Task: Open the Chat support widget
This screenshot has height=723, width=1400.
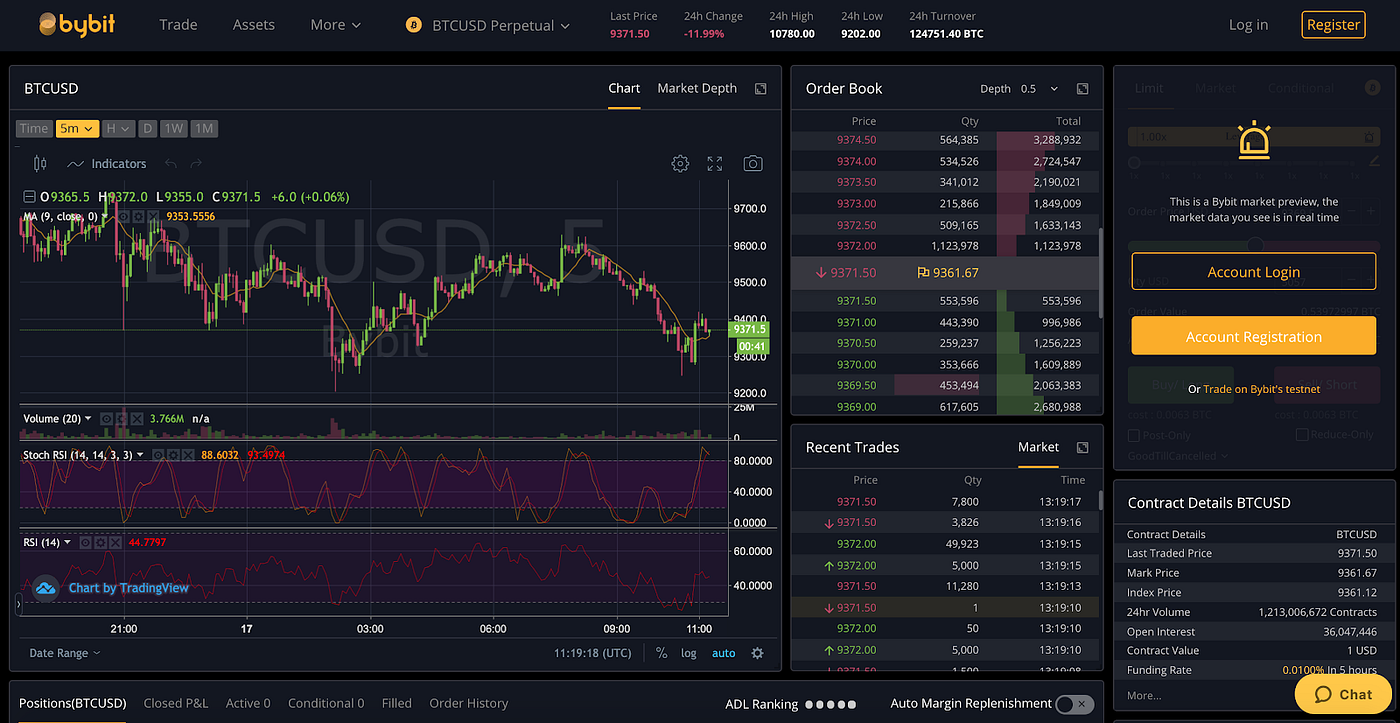Action: (x=1343, y=694)
